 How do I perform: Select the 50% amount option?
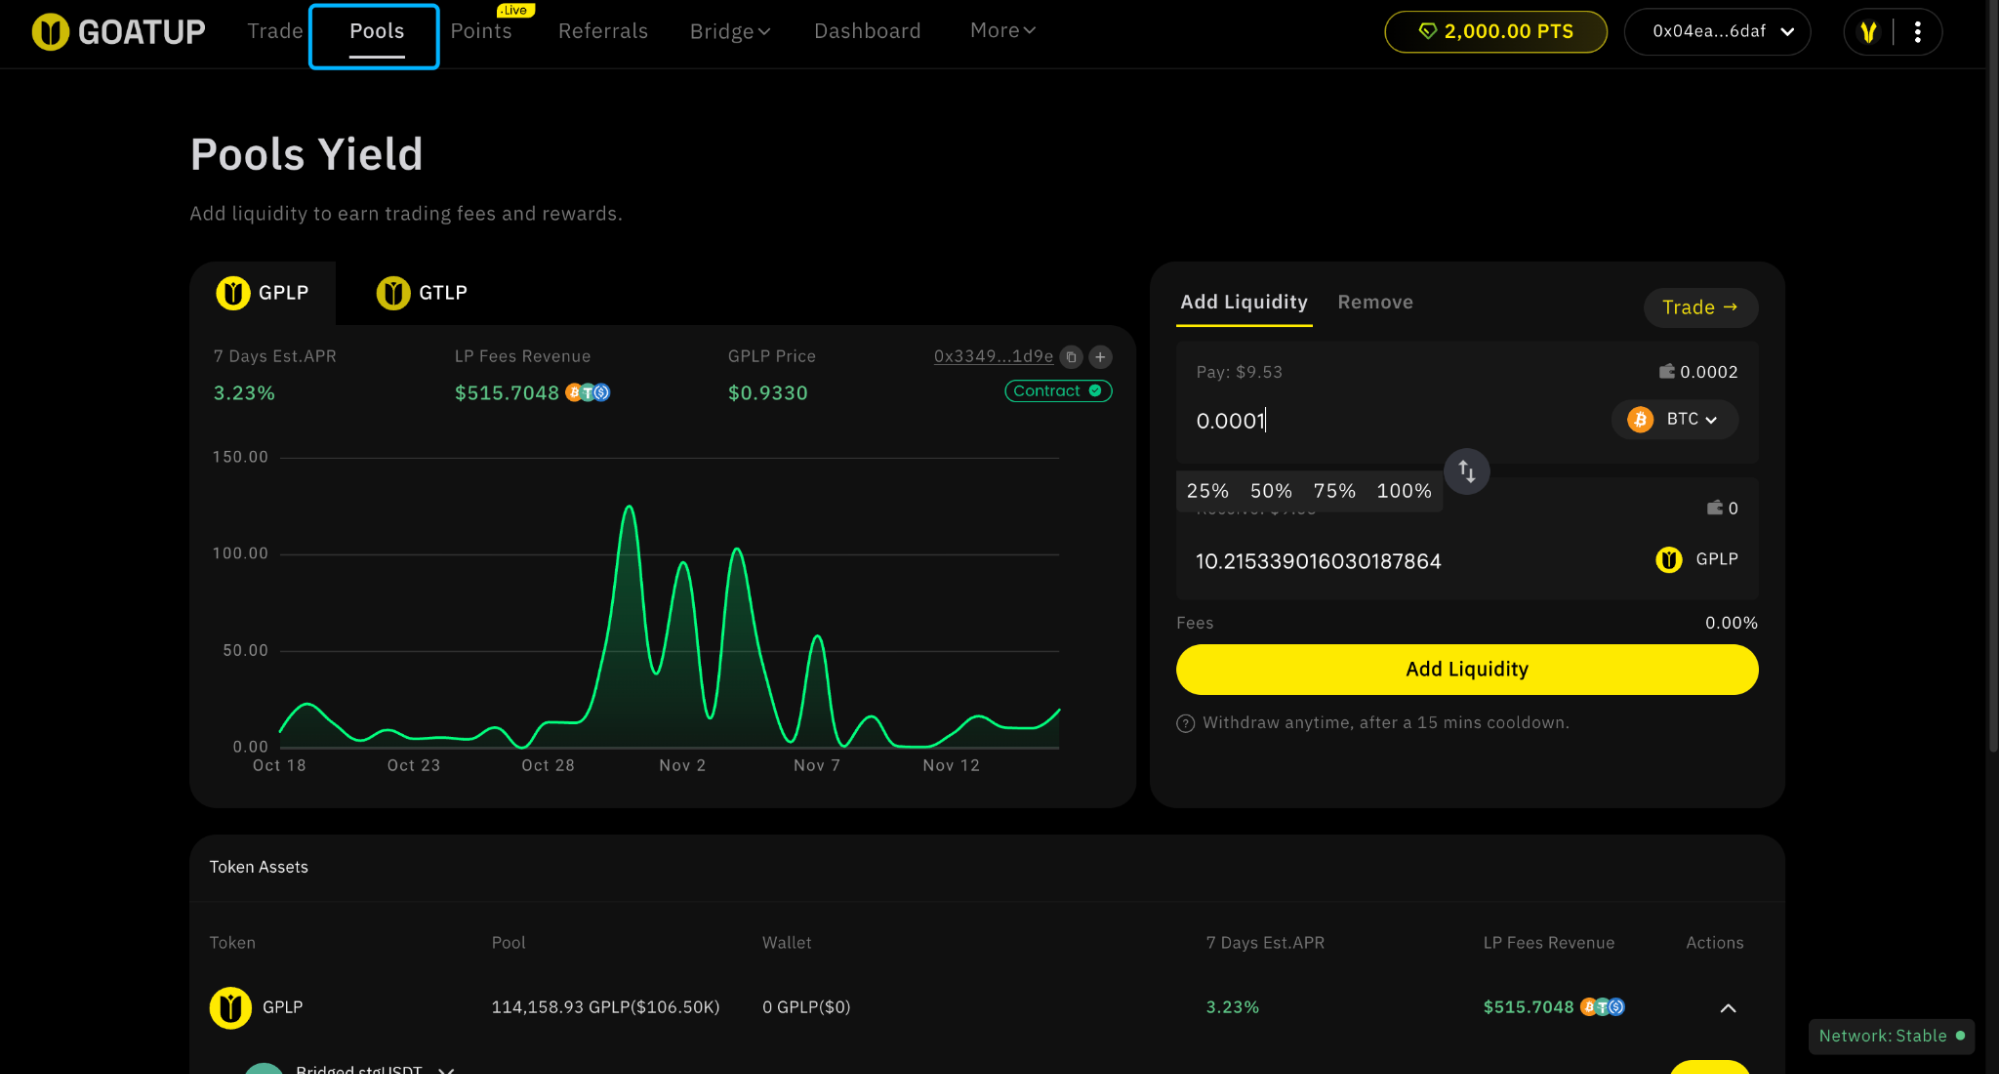(x=1270, y=490)
